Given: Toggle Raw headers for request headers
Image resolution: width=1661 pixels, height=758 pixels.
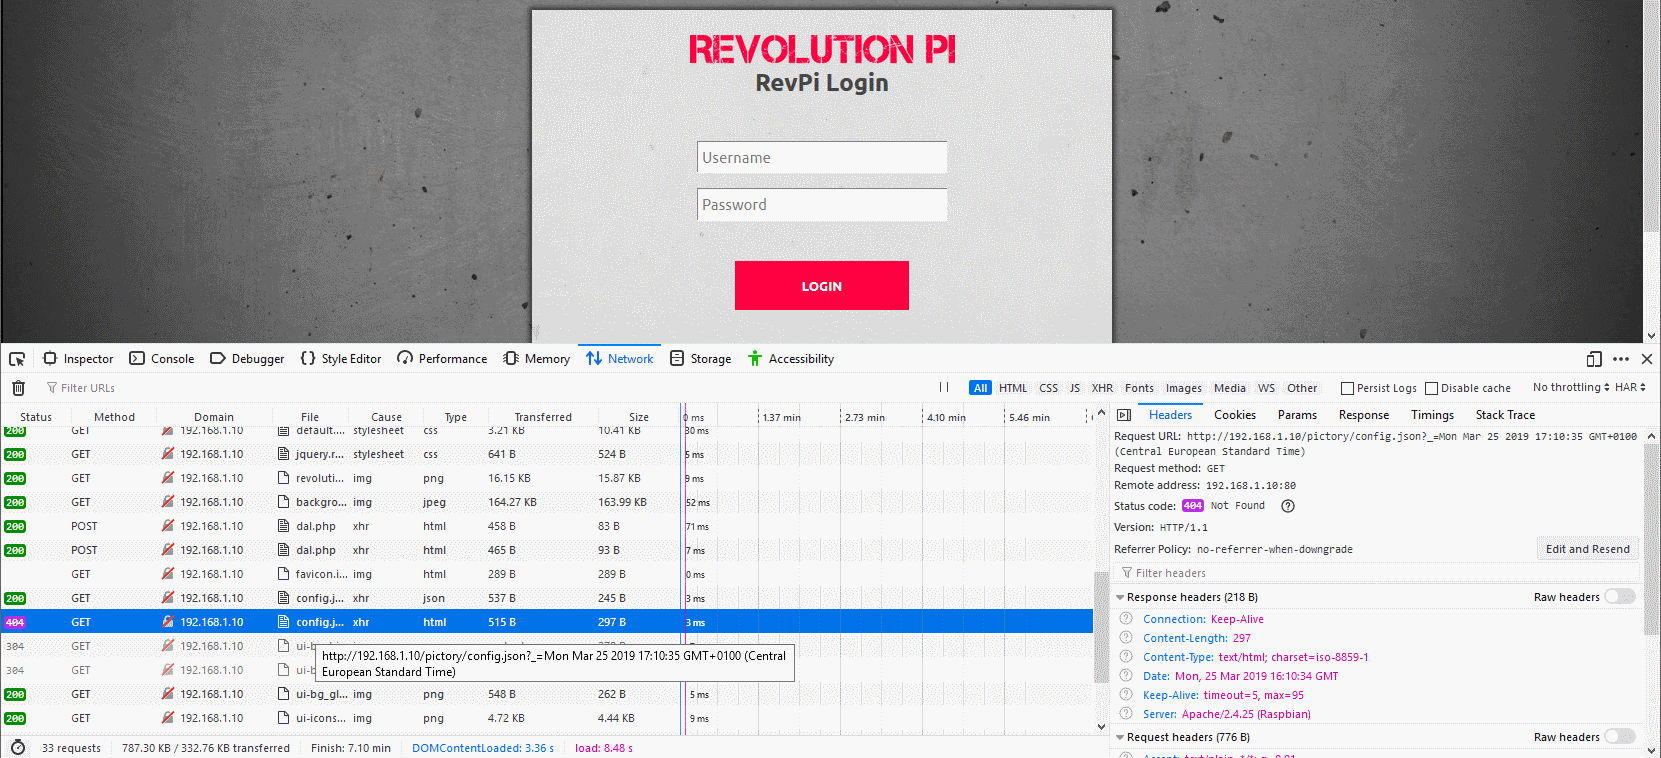Looking at the screenshot, I should point(1619,737).
